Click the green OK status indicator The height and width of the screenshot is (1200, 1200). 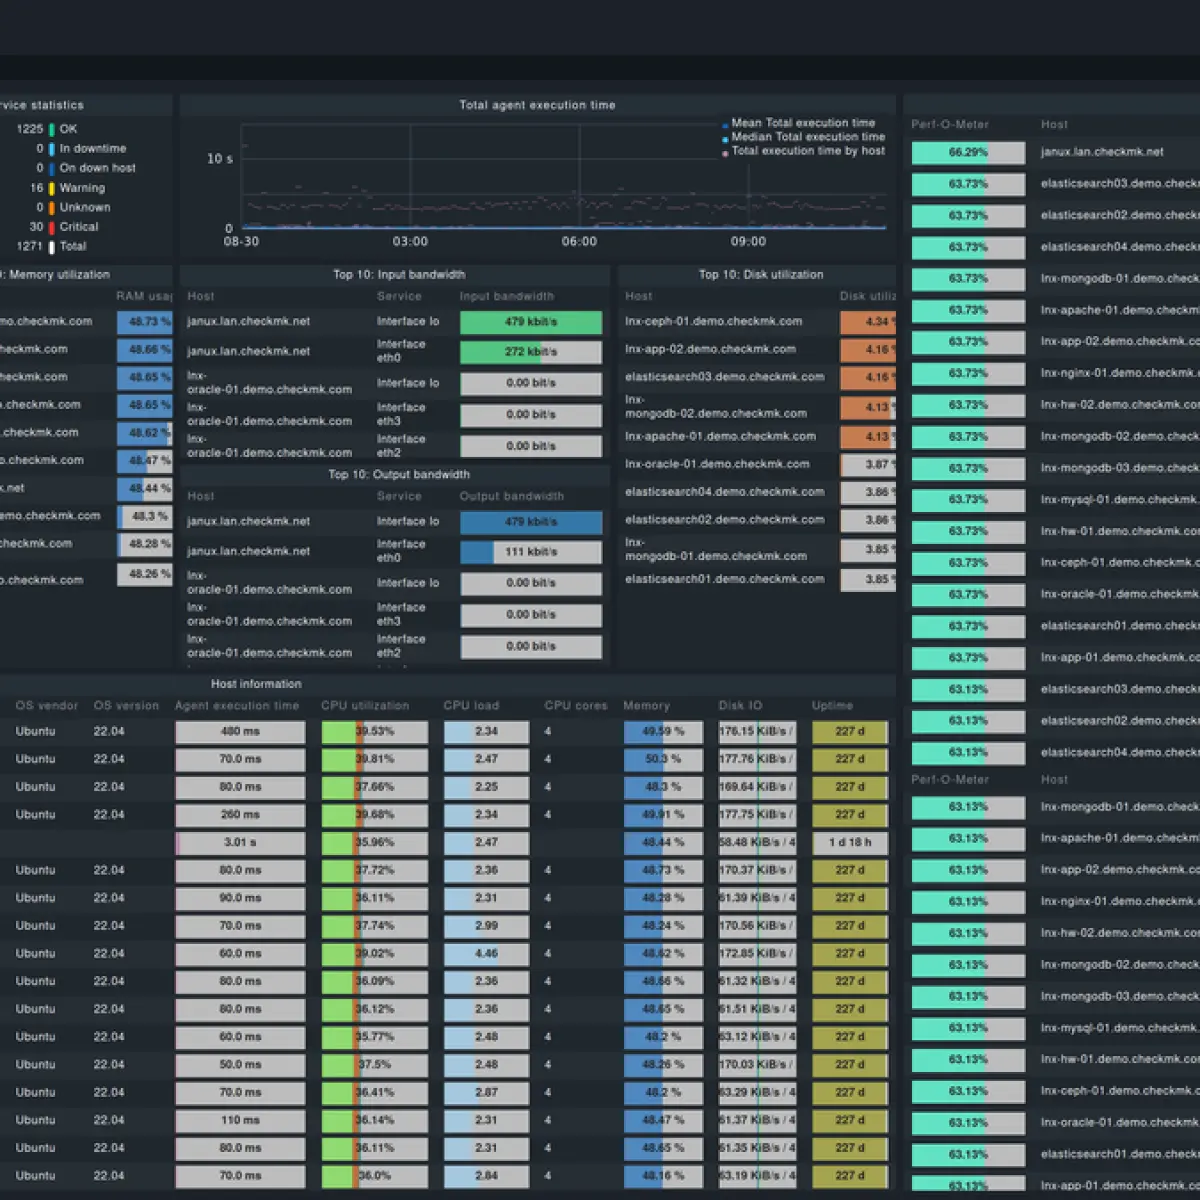tap(52, 129)
